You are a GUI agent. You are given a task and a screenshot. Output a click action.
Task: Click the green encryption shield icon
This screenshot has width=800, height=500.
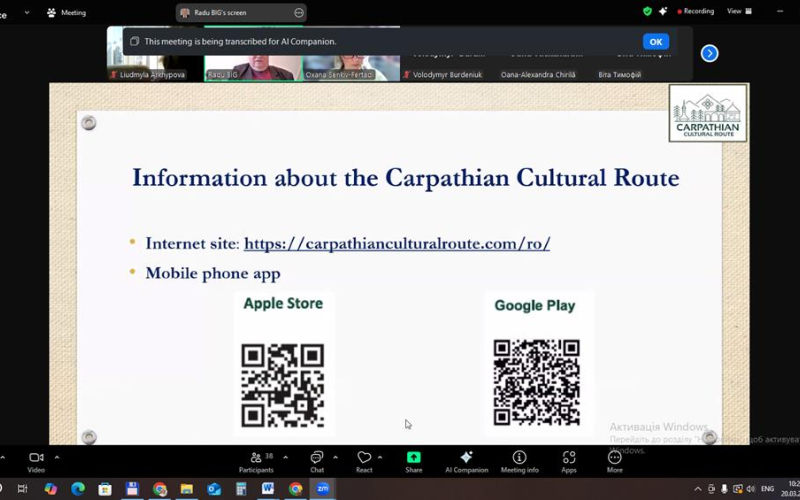pyautogui.click(x=647, y=11)
